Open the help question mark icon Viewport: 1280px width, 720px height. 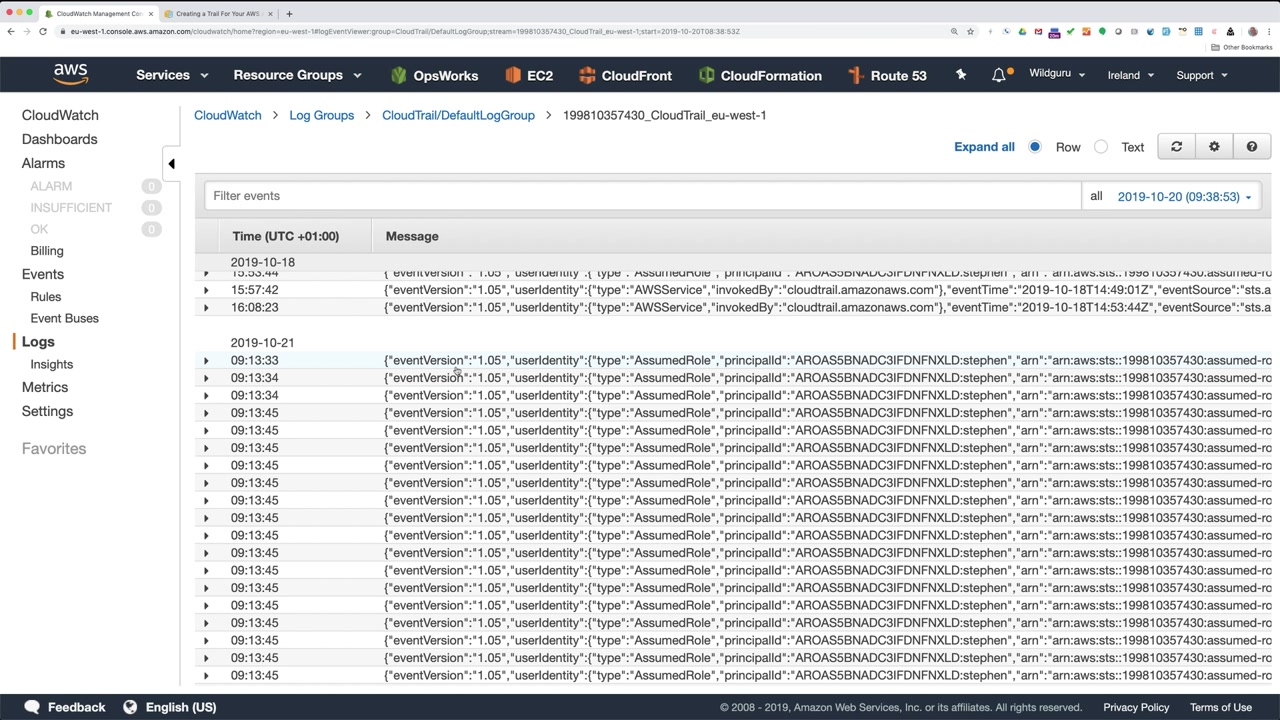coord(1251,147)
